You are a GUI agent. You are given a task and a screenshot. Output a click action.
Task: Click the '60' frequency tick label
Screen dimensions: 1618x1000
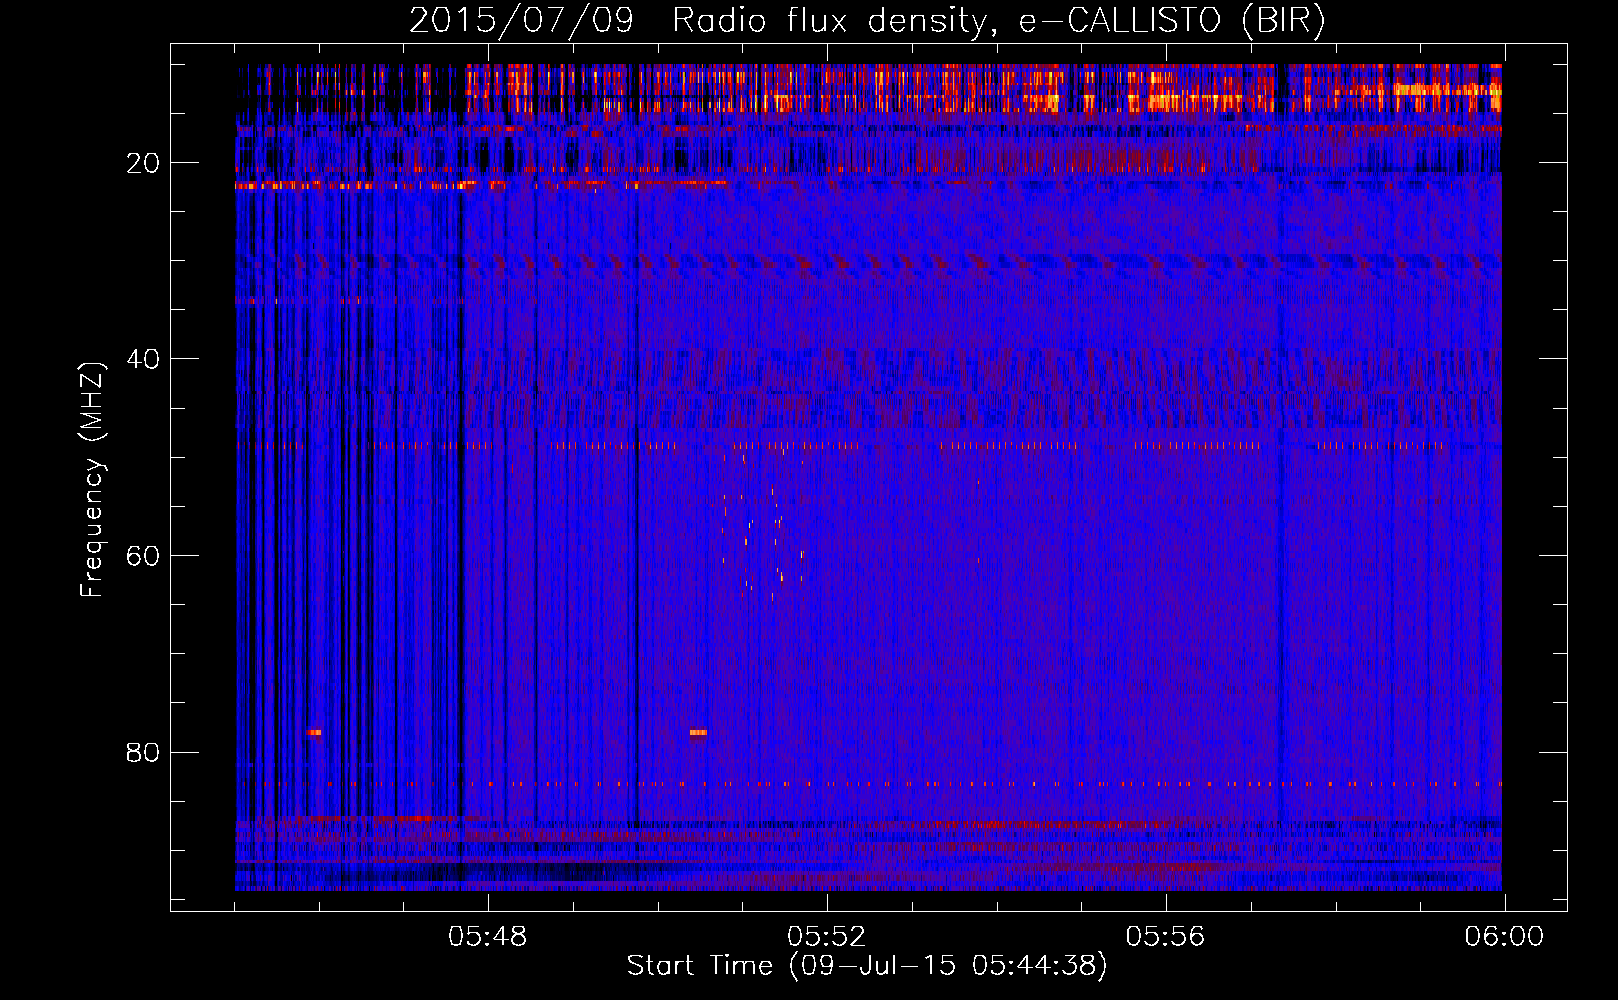pos(143,556)
